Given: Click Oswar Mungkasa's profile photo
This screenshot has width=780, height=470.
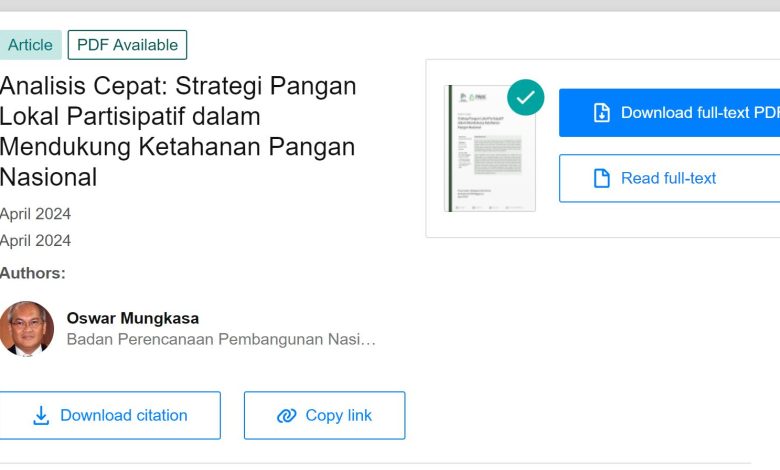Looking at the screenshot, I should click(x=27, y=329).
